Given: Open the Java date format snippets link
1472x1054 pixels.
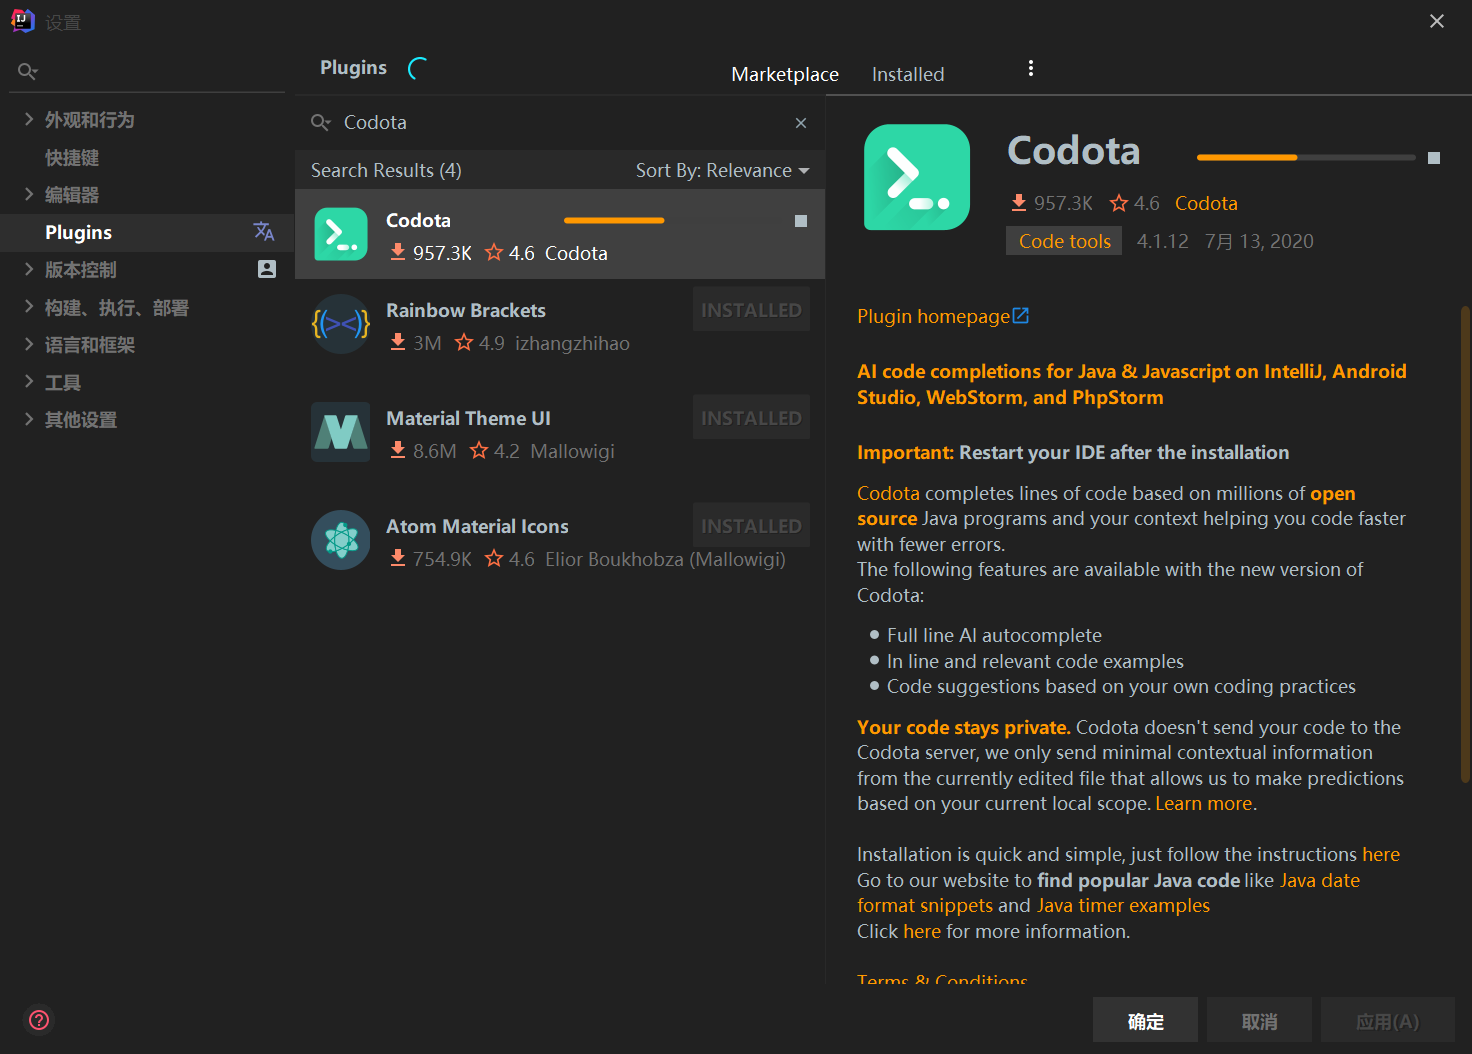Looking at the screenshot, I should pyautogui.click(x=1108, y=893).
